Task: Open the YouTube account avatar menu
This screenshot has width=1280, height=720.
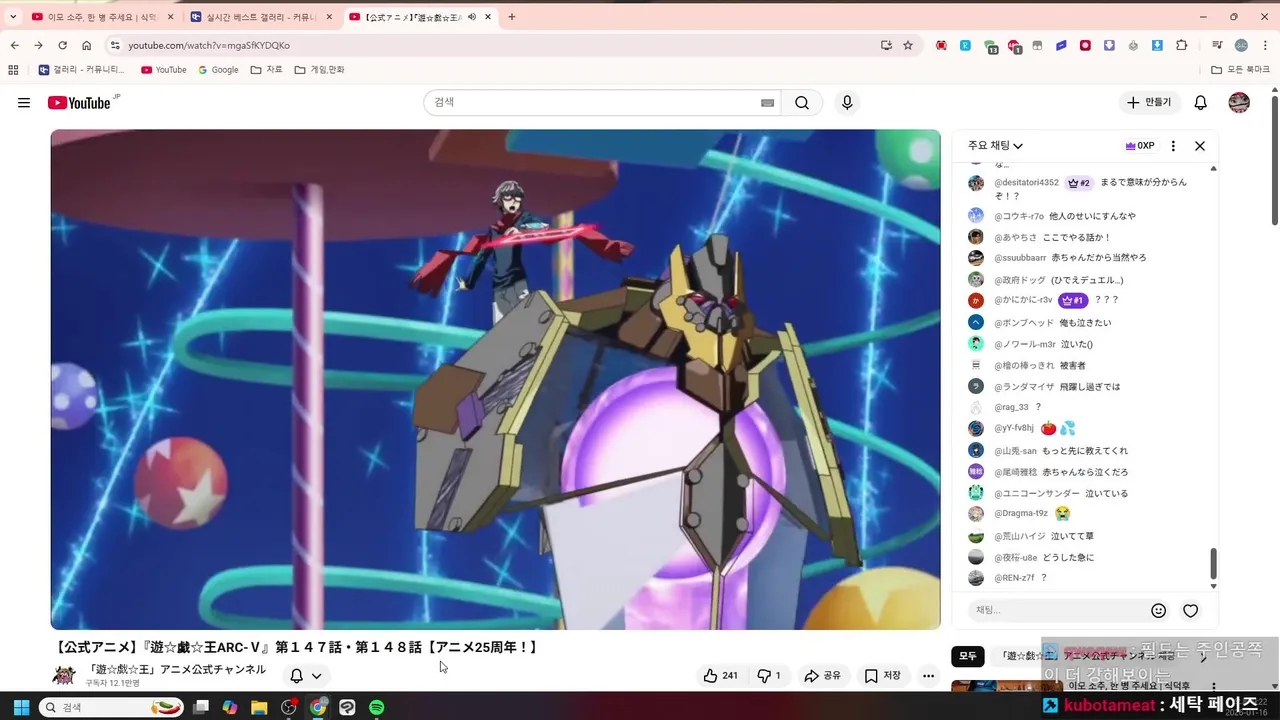Action: (x=1239, y=103)
